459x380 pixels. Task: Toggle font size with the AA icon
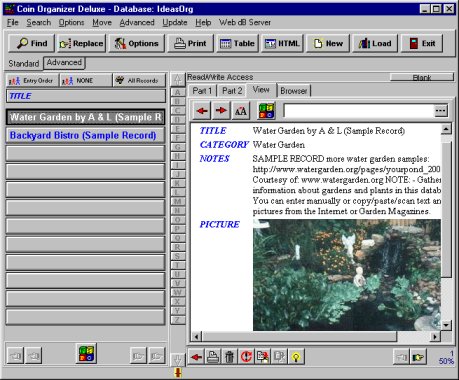click(241, 111)
